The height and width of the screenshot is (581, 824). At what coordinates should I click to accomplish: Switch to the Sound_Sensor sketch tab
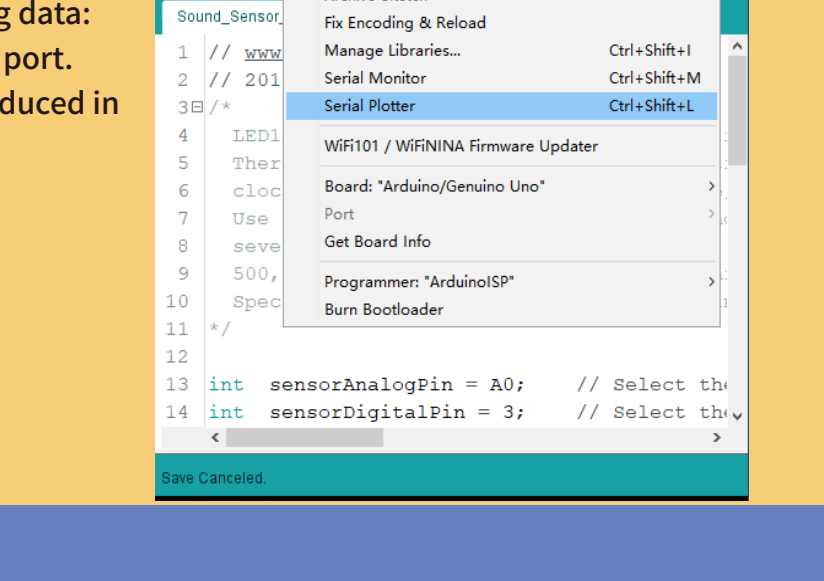pos(223,17)
